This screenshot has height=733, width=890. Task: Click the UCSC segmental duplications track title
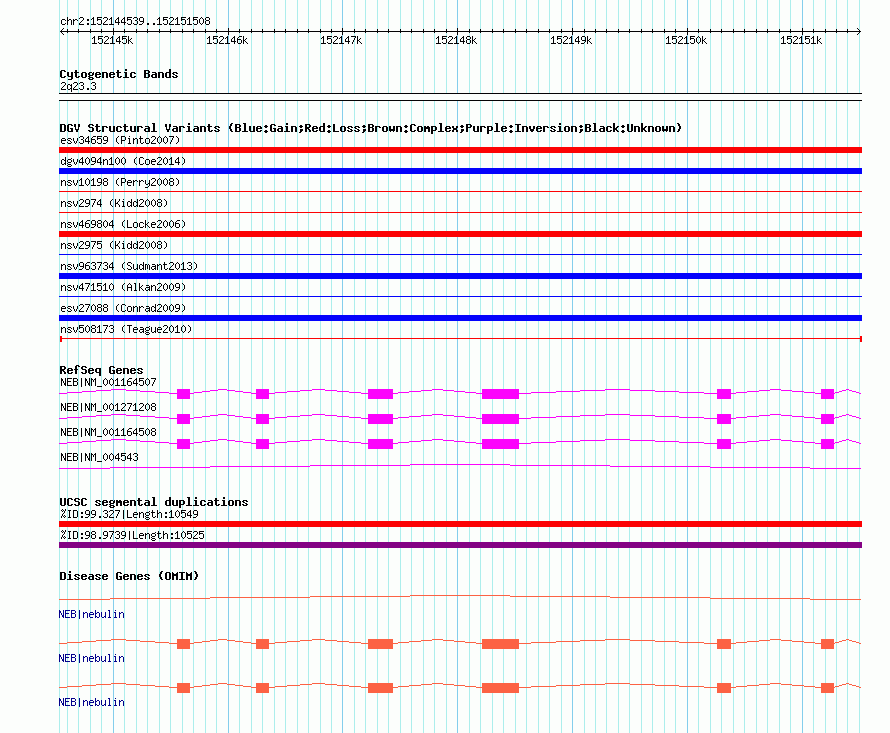(x=154, y=502)
